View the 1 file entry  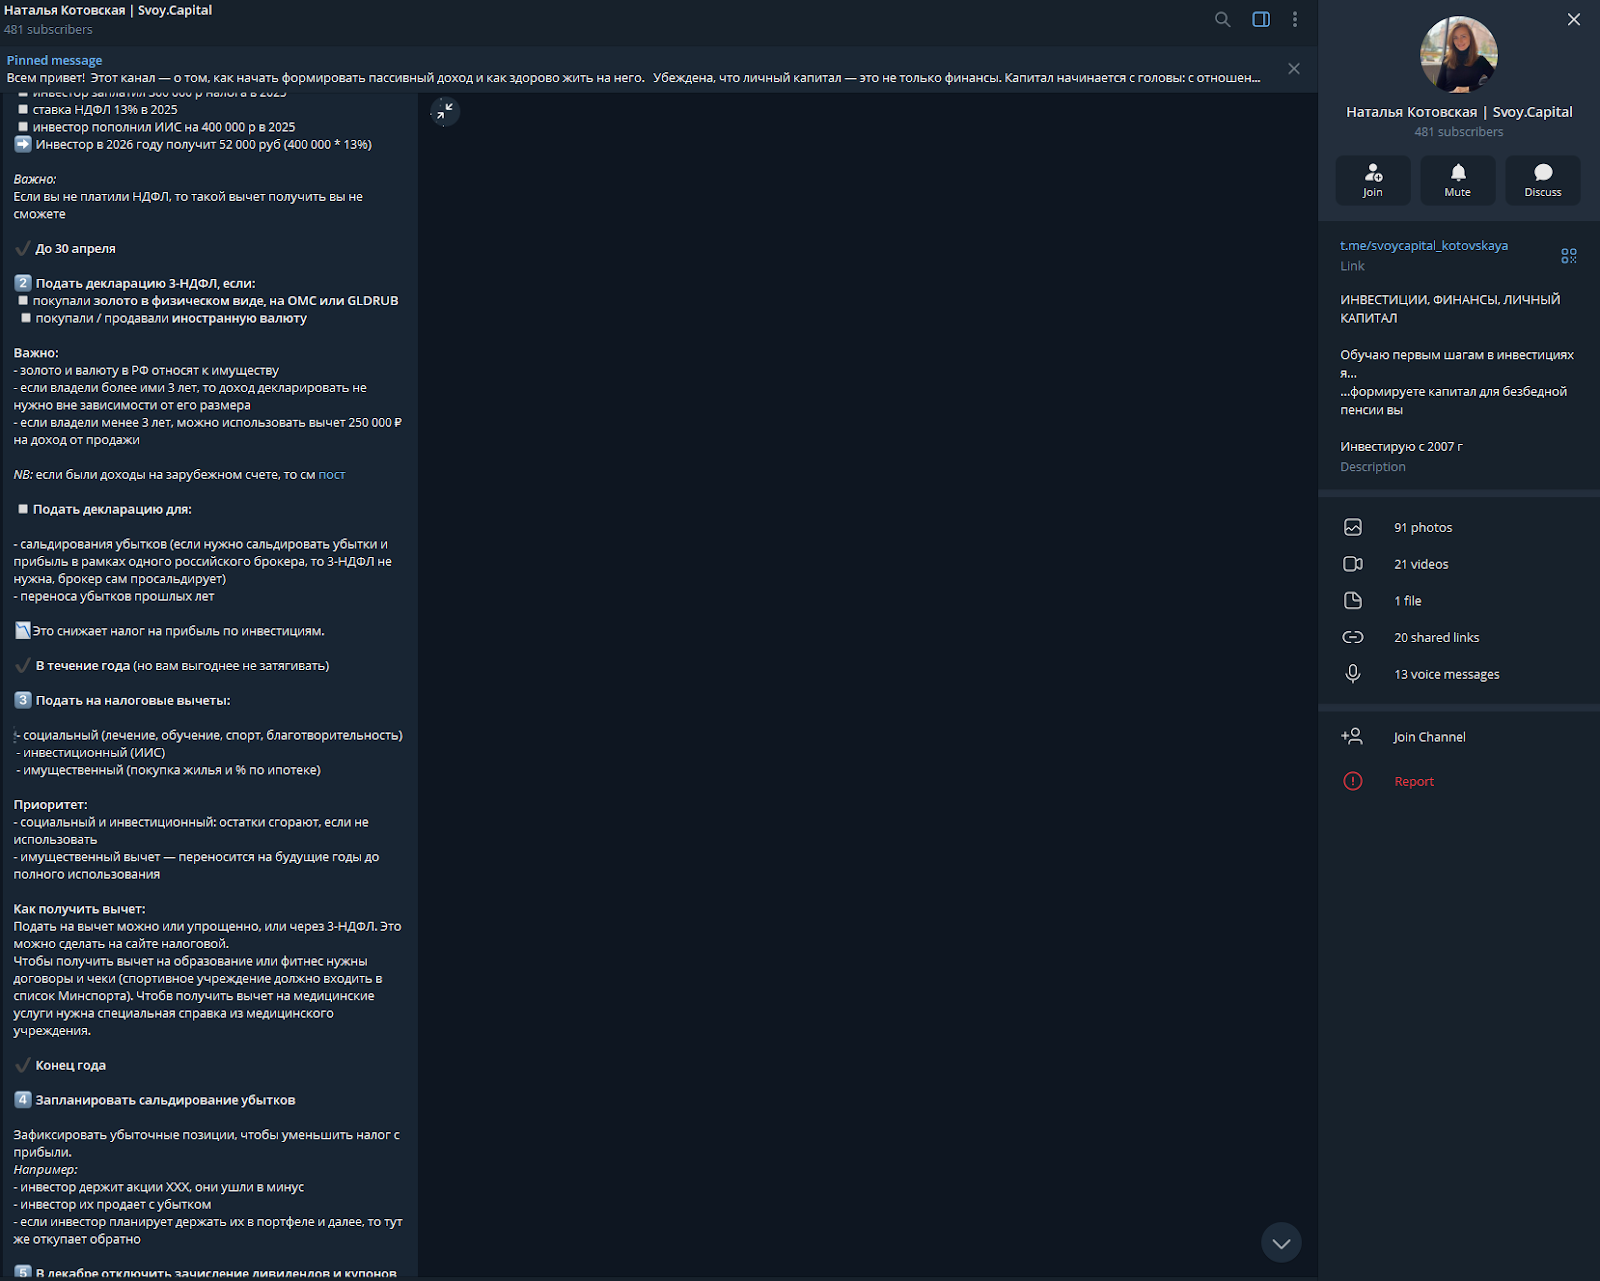tap(1408, 601)
